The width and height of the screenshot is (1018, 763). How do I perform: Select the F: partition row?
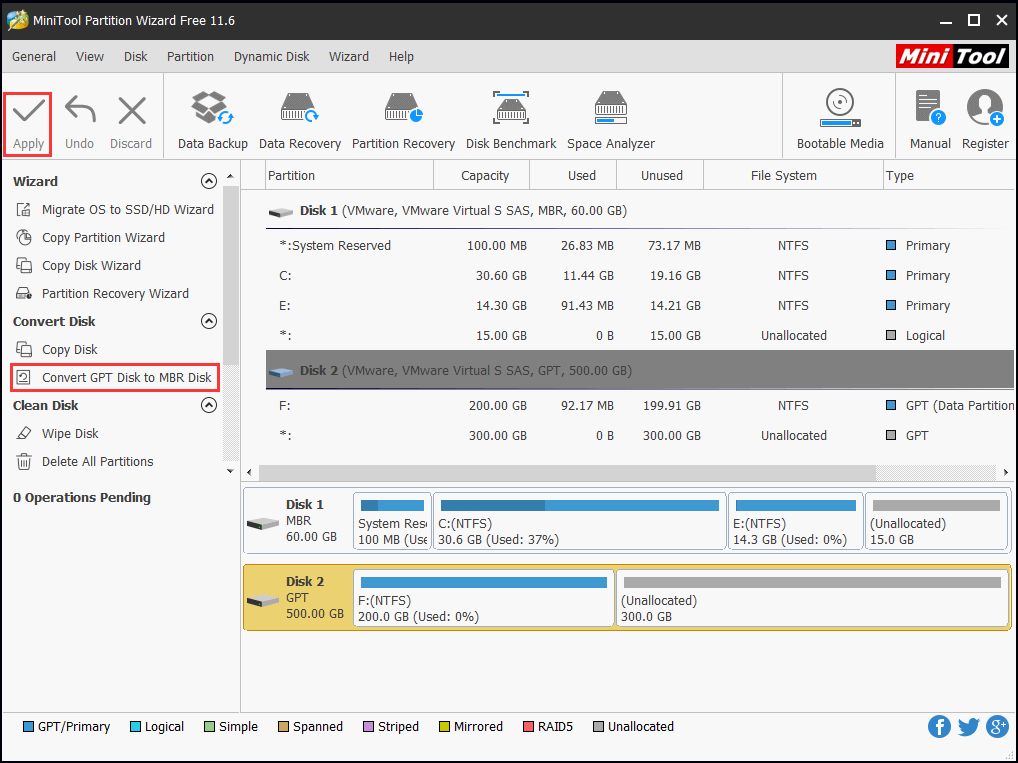(639, 405)
